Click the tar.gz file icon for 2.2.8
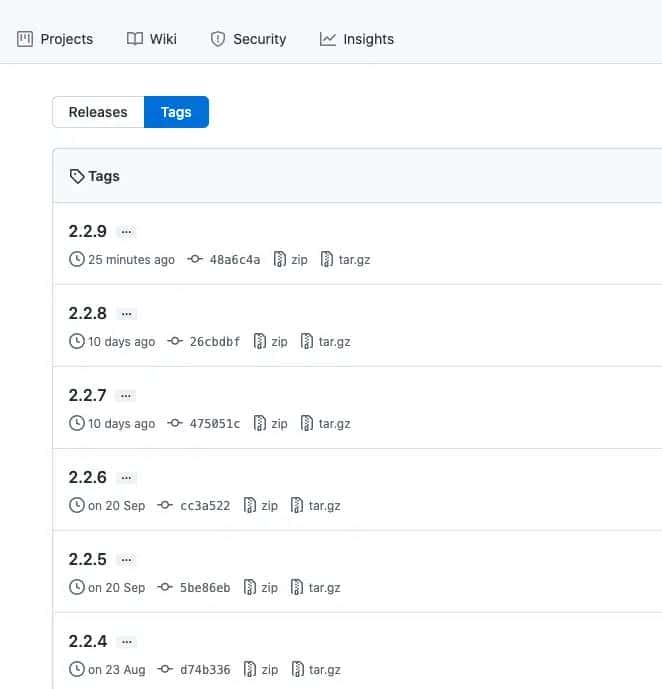662x689 pixels. point(307,342)
